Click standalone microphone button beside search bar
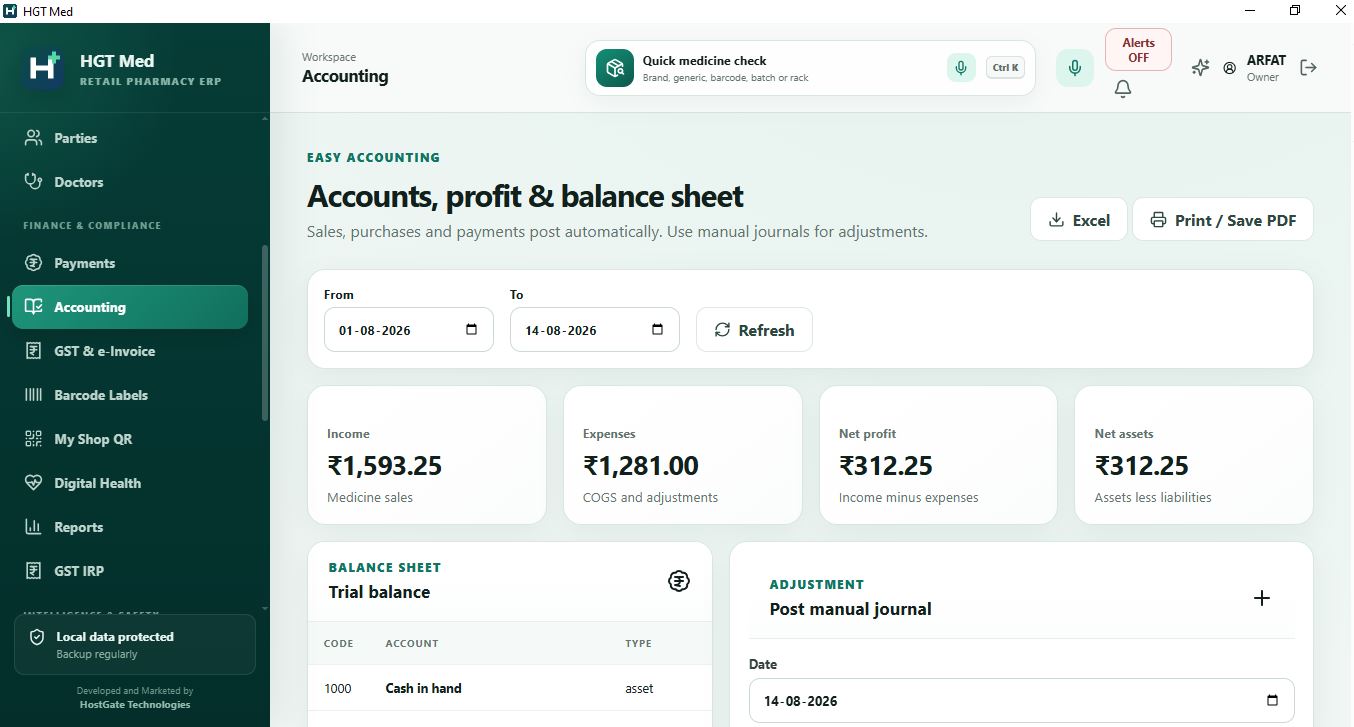Viewport: 1354px width, 727px height. click(1075, 68)
